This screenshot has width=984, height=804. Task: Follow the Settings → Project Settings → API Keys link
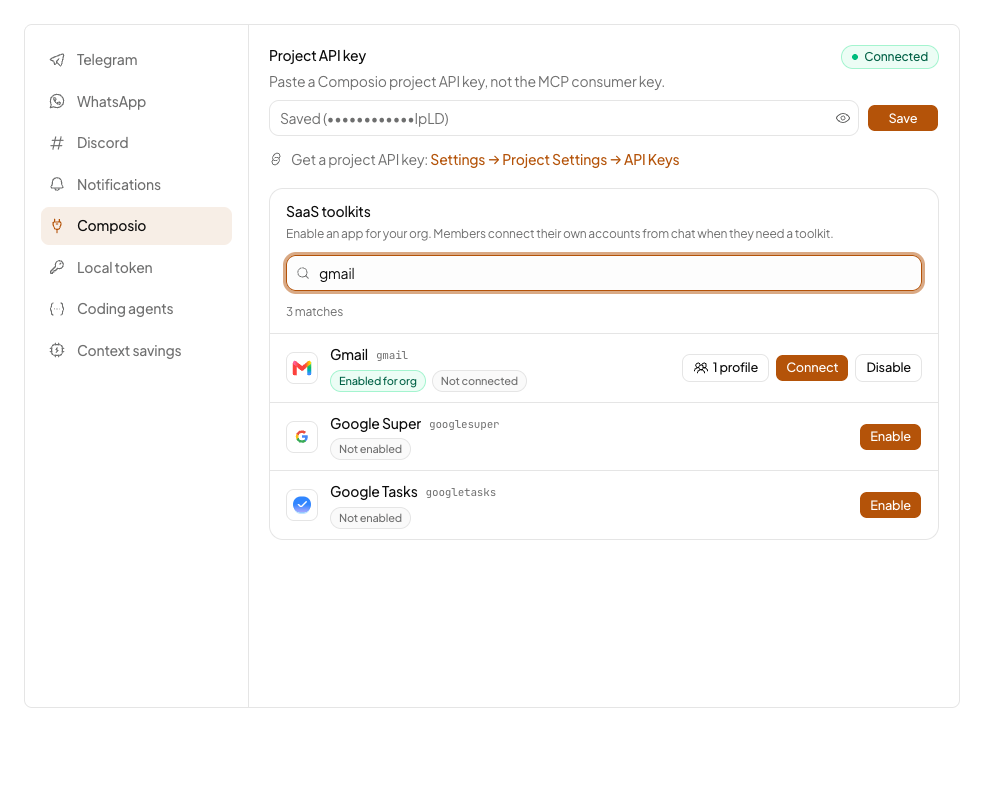pyautogui.click(x=555, y=160)
